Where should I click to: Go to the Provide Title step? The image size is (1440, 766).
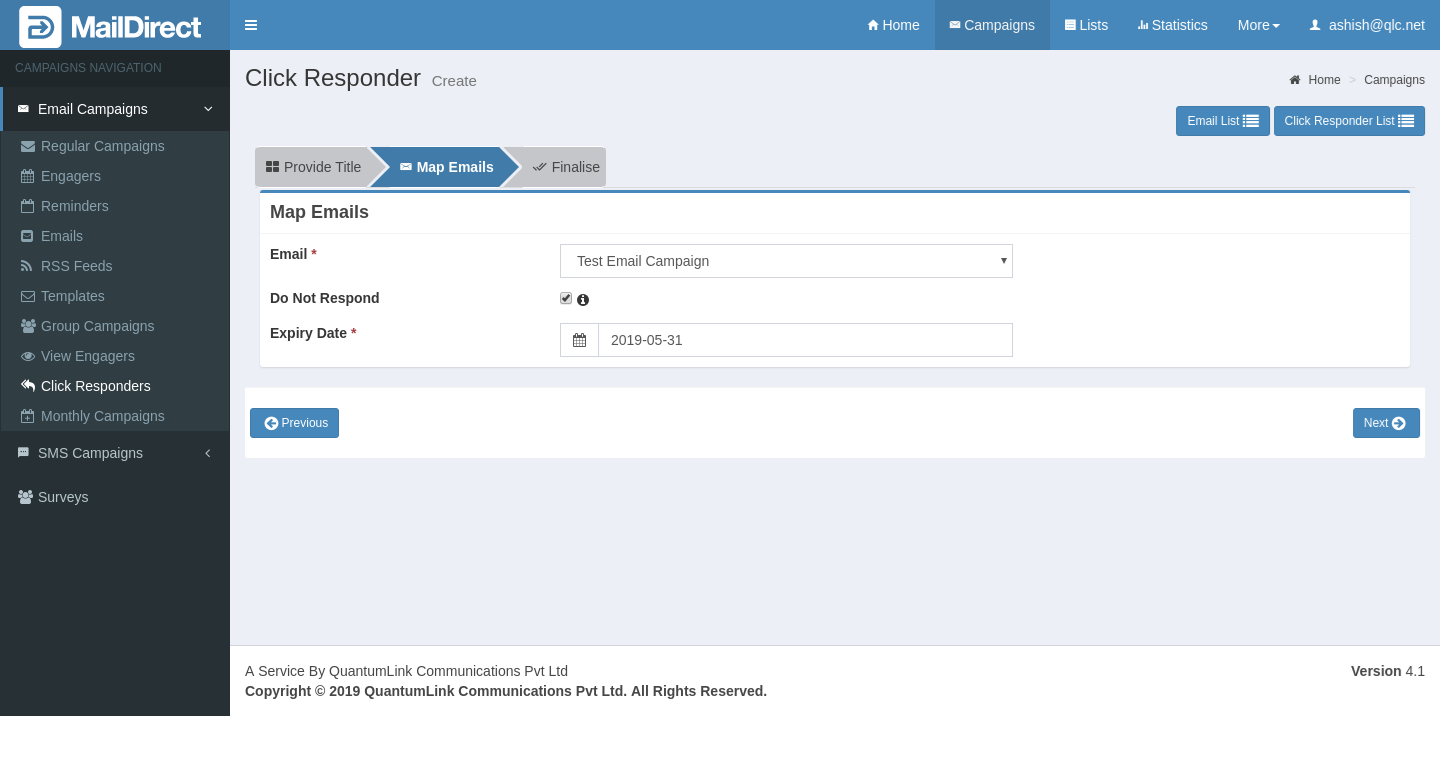tap(313, 167)
